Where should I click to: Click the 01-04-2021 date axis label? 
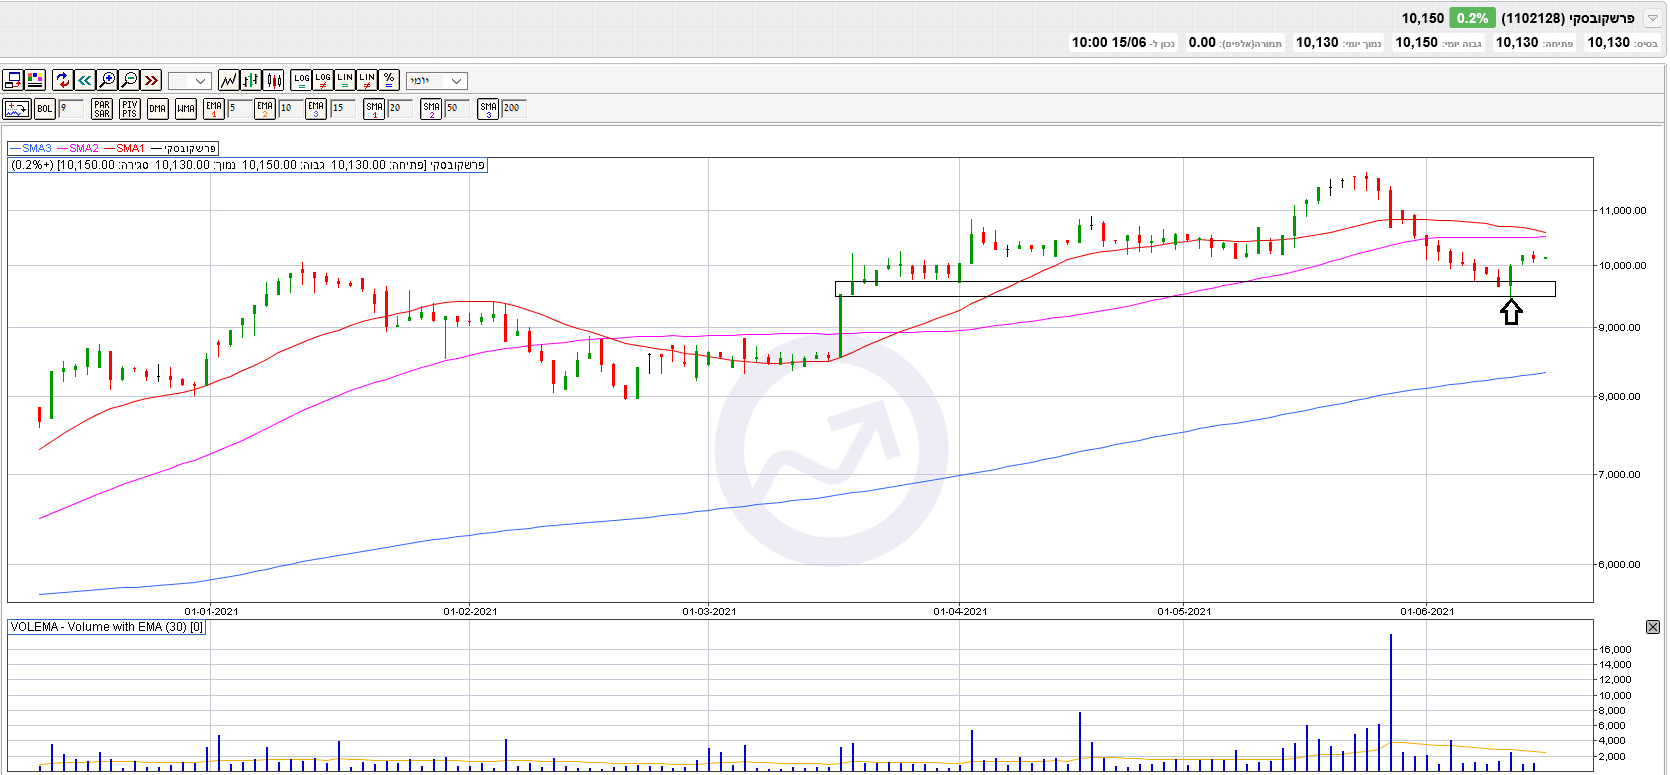(960, 611)
